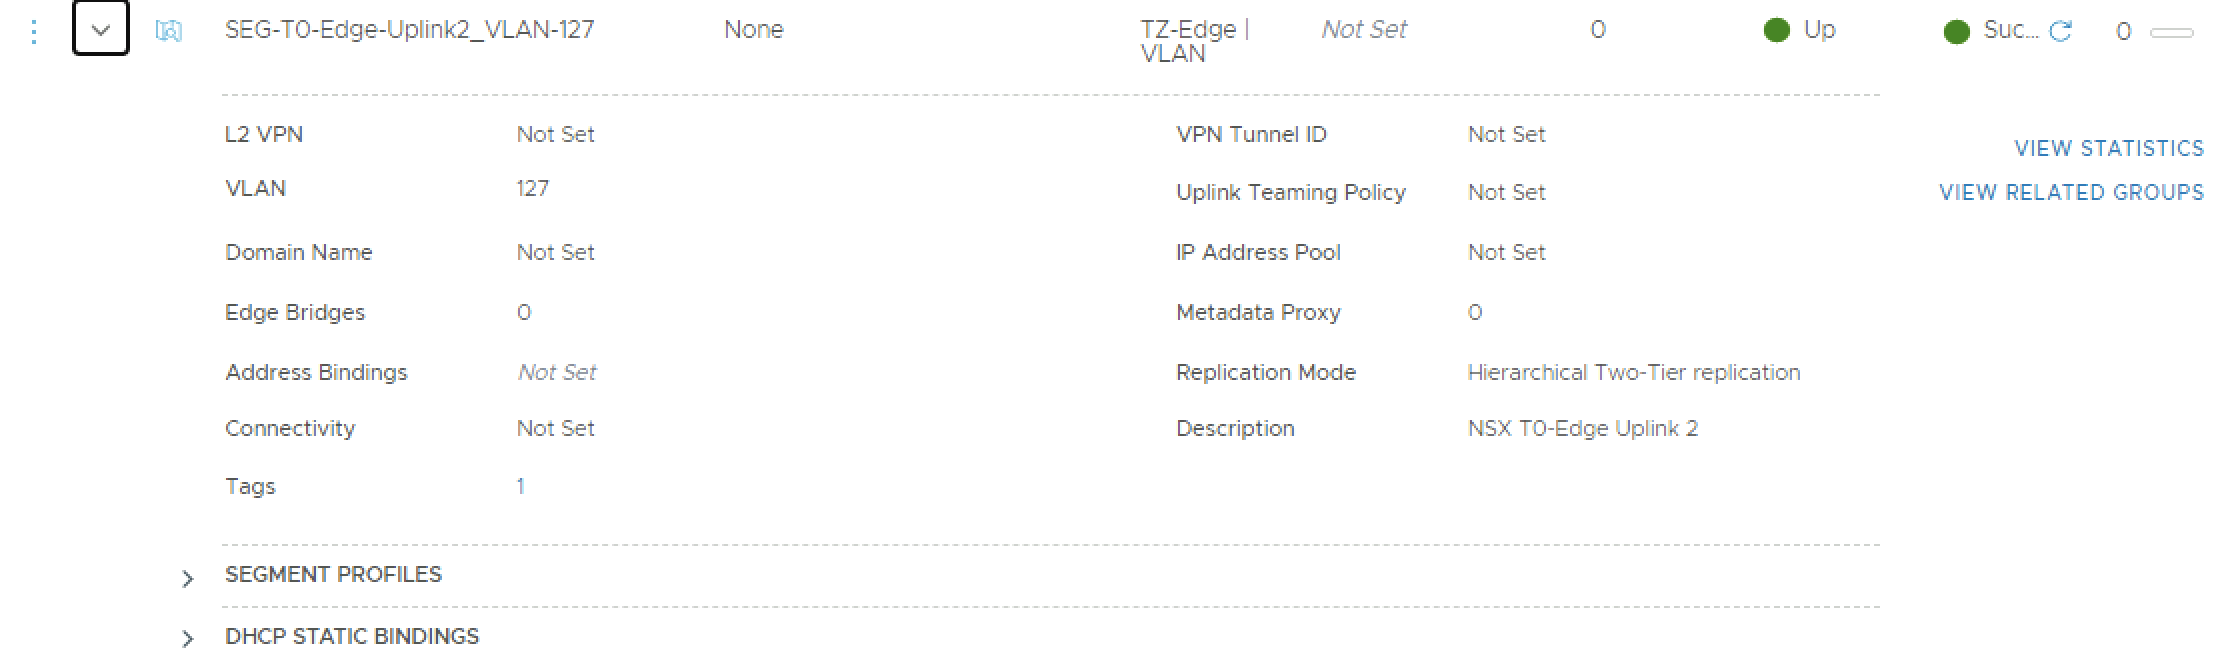
Task: Click the Hierarchical Two-Tier replication value
Action: 1633,373
